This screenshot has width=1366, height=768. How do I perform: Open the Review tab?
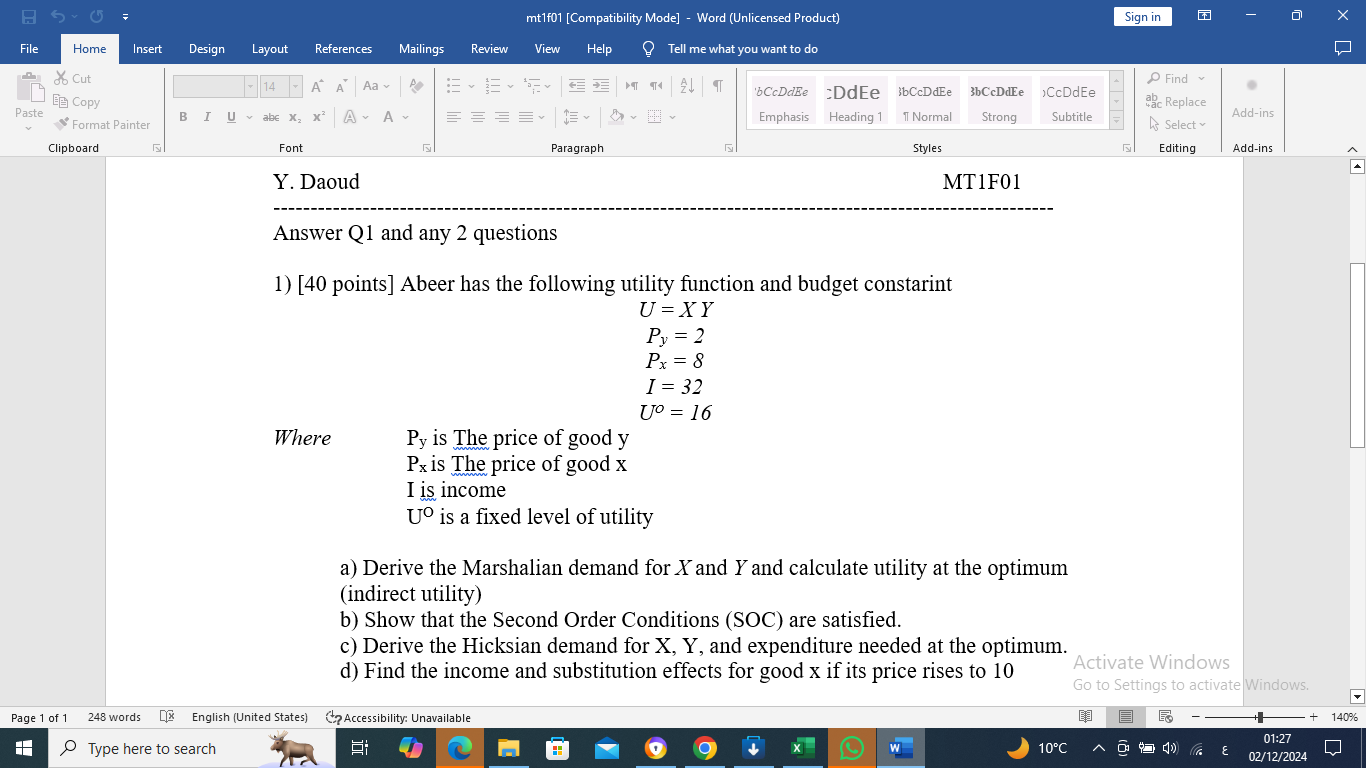coord(489,48)
